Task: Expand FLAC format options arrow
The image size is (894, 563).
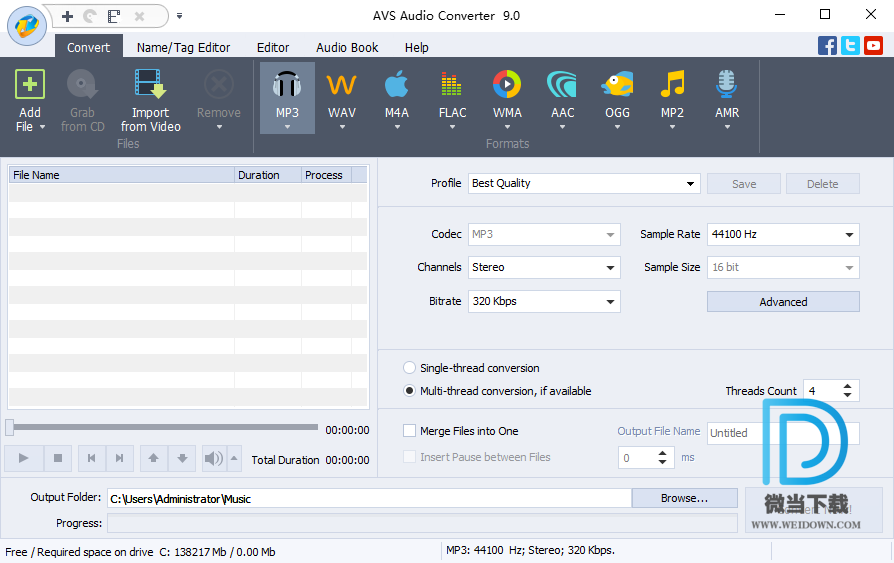Action: 452,127
